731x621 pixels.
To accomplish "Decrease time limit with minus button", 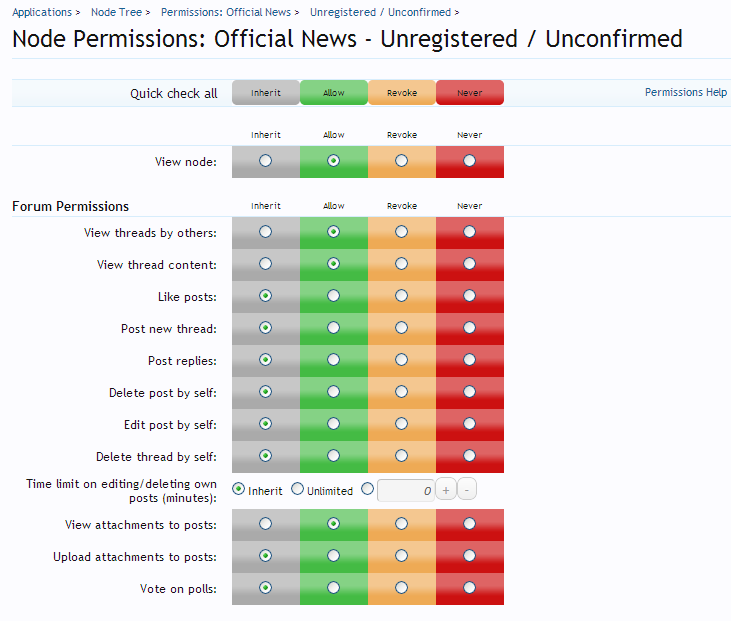I will [467, 490].
